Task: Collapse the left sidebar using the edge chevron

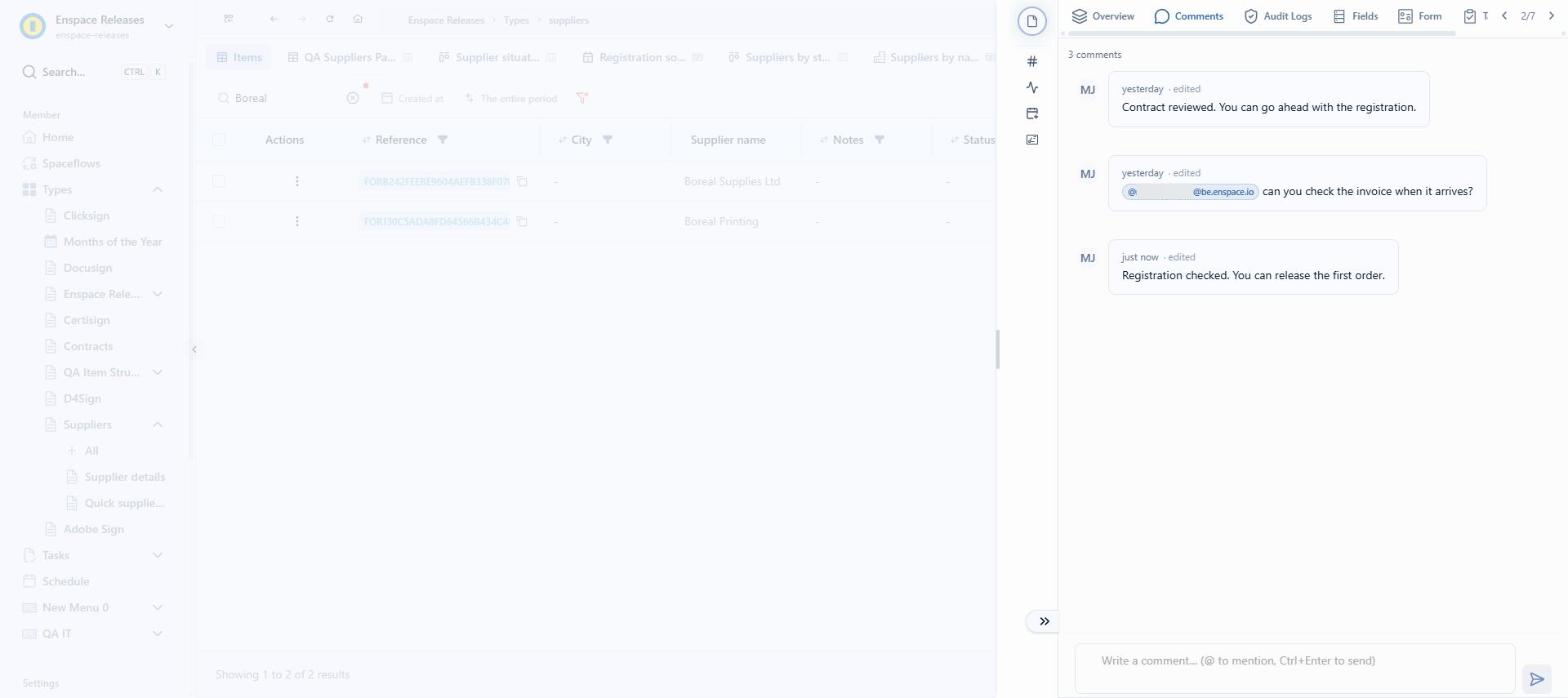Action: (x=194, y=349)
